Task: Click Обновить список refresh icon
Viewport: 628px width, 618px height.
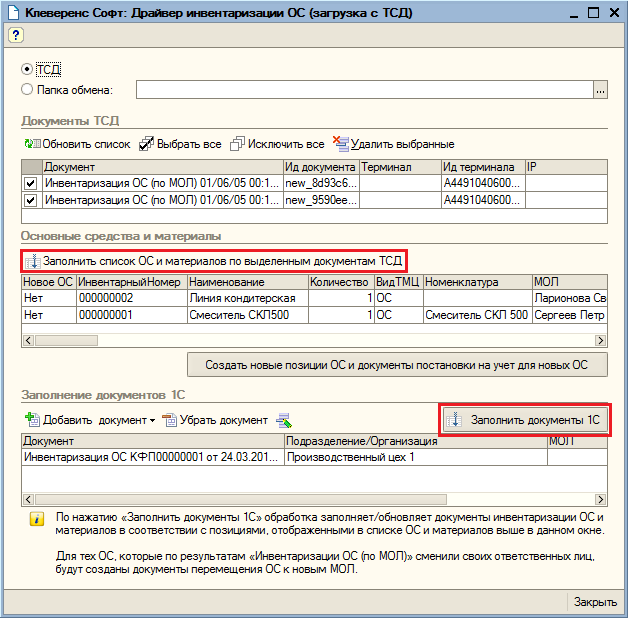Action: (29, 144)
